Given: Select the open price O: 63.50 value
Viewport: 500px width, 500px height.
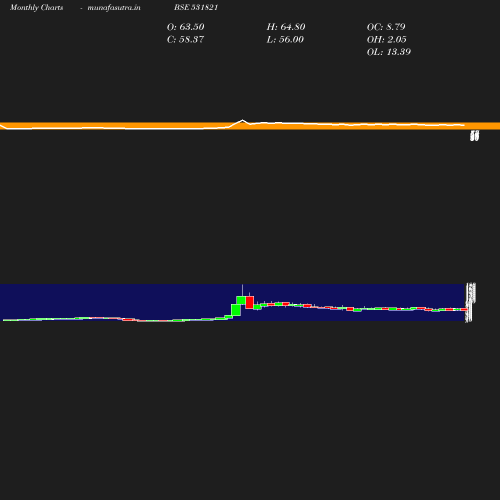Looking at the screenshot, I should click(185, 27).
